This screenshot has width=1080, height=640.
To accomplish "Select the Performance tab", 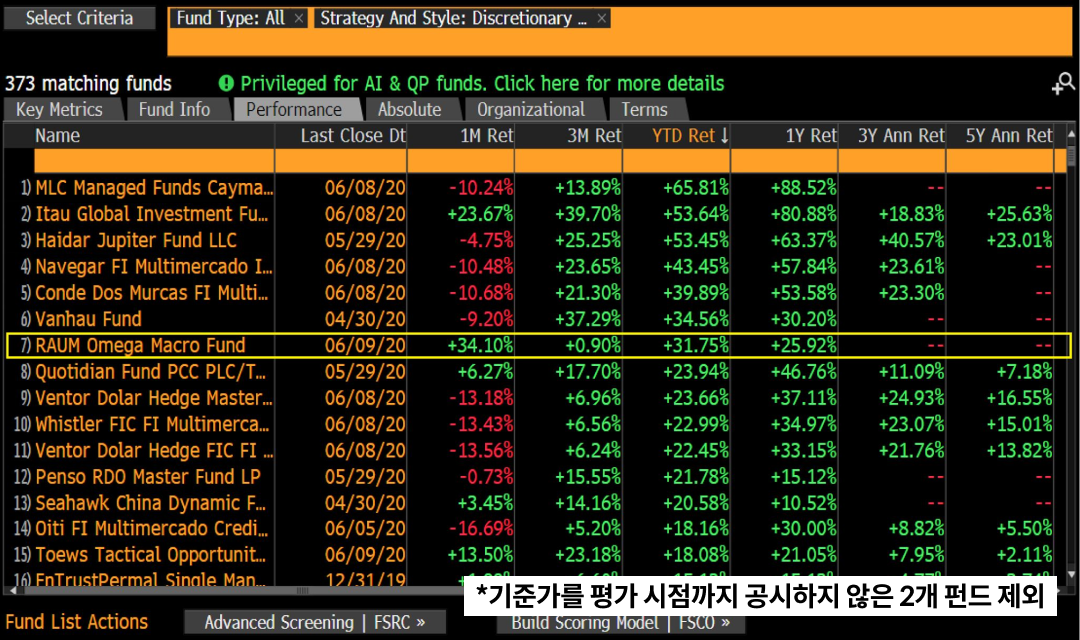I will (x=294, y=110).
